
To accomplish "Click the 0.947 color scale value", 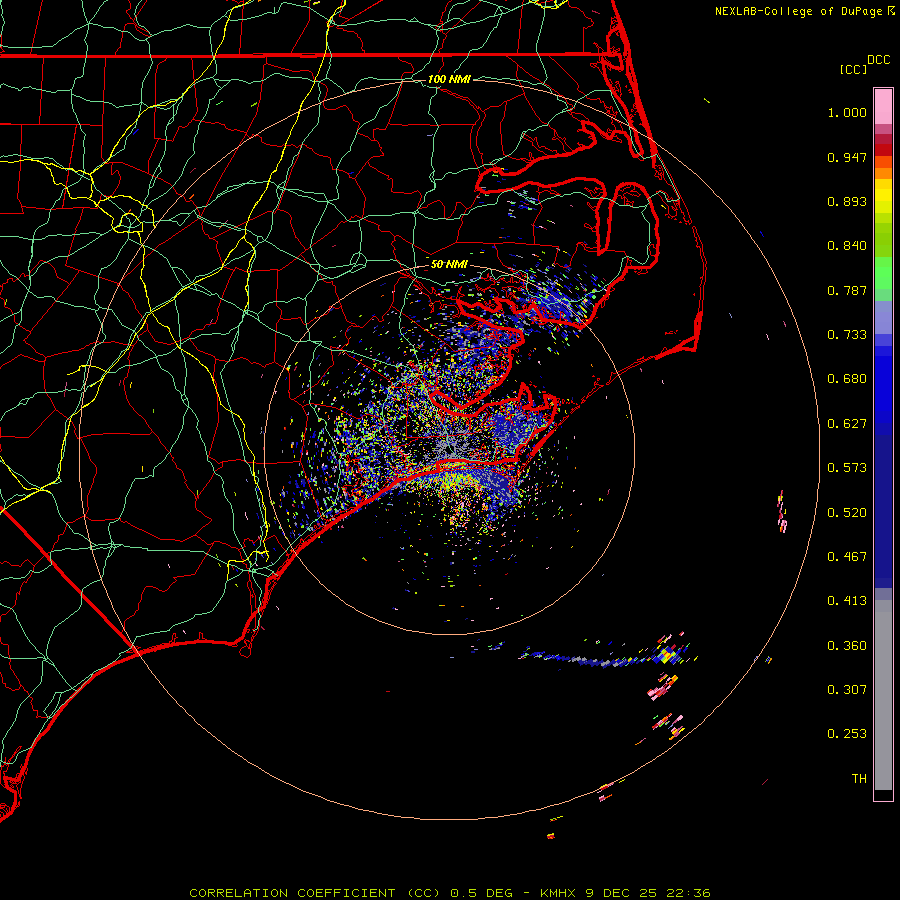I will point(847,157).
